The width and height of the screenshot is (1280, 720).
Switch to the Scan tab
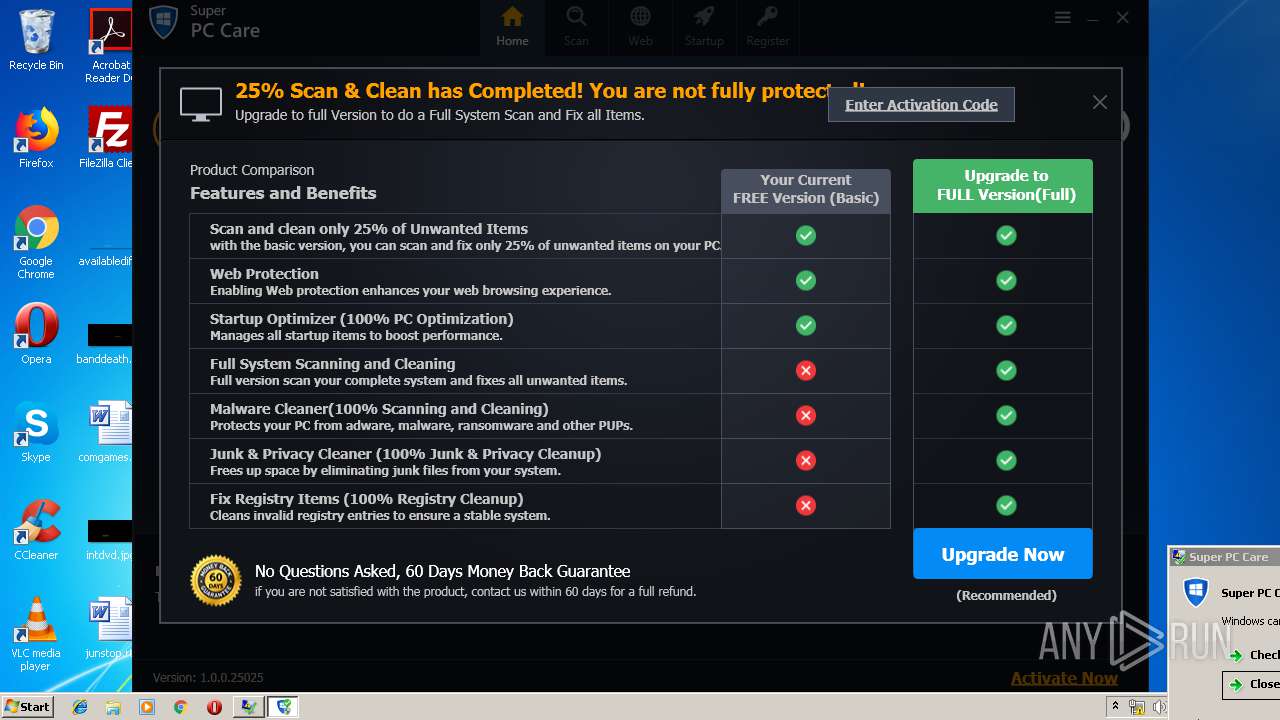click(x=576, y=27)
